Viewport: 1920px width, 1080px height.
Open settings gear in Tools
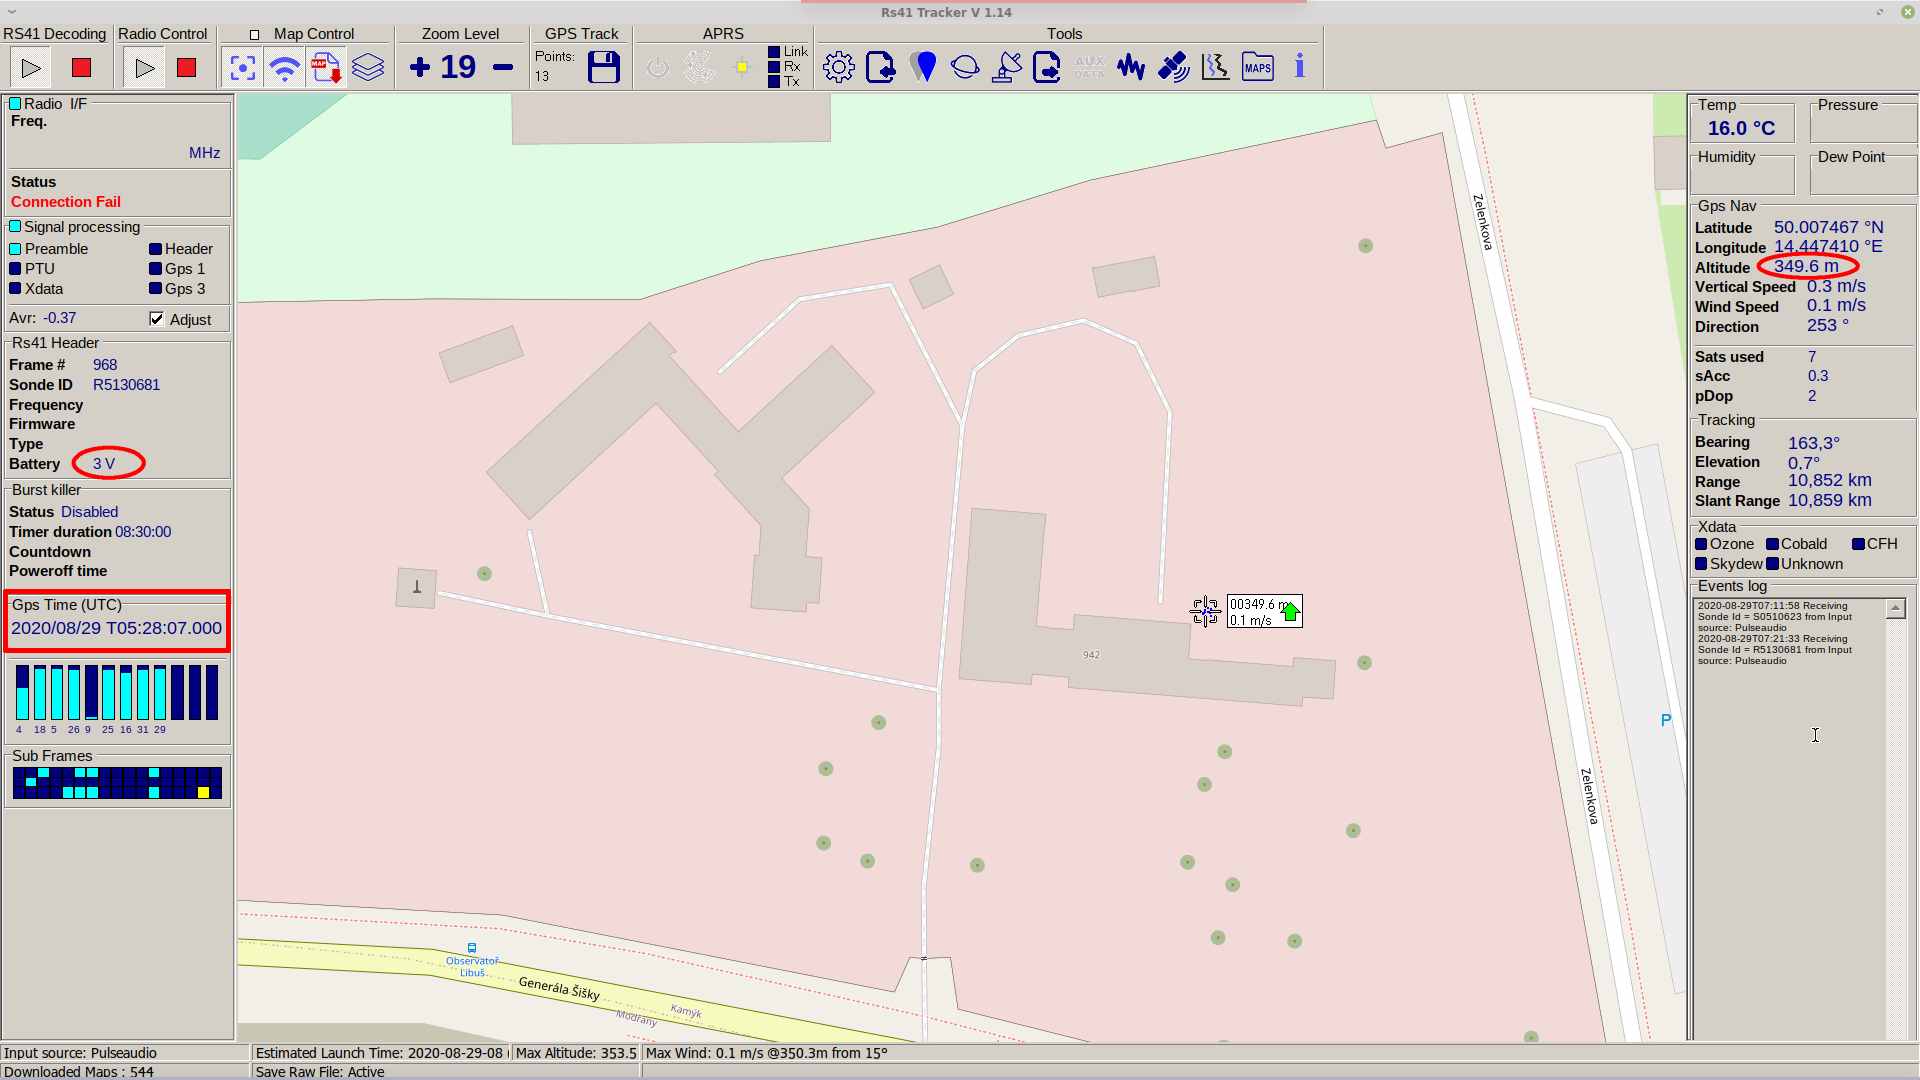pyautogui.click(x=838, y=68)
